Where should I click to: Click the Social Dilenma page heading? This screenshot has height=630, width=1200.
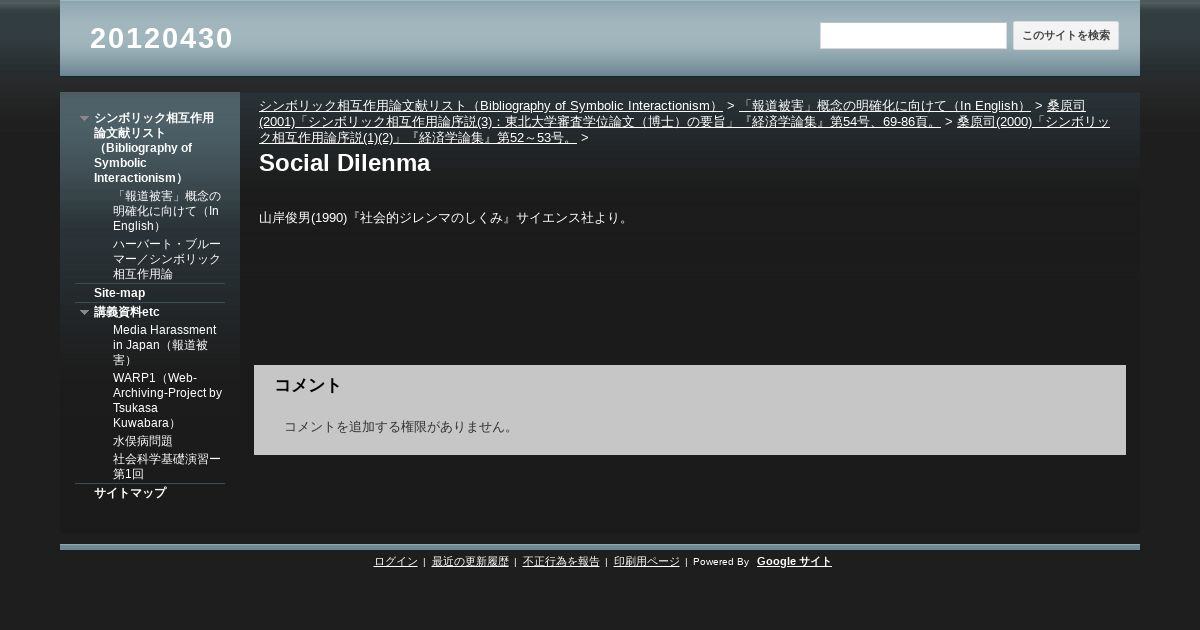pos(345,163)
